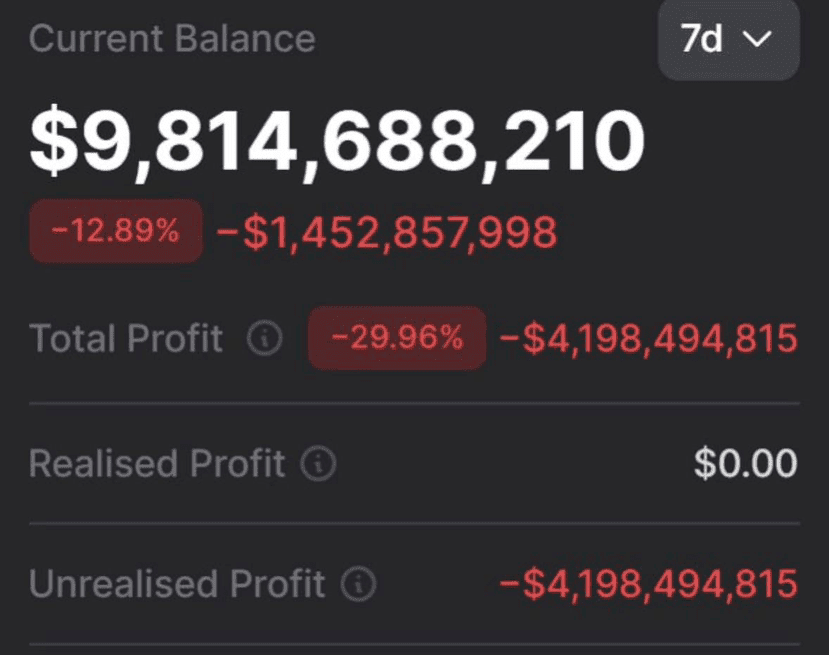
Task: Click the -29.96% total profit badge
Action: pyautogui.click(x=397, y=338)
